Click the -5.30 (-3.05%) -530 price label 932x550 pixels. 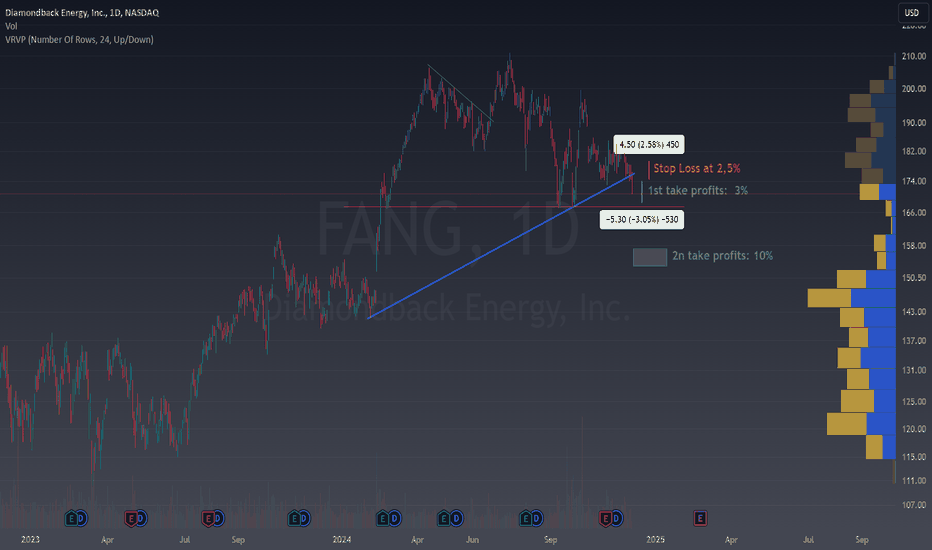tap(642, 218)
